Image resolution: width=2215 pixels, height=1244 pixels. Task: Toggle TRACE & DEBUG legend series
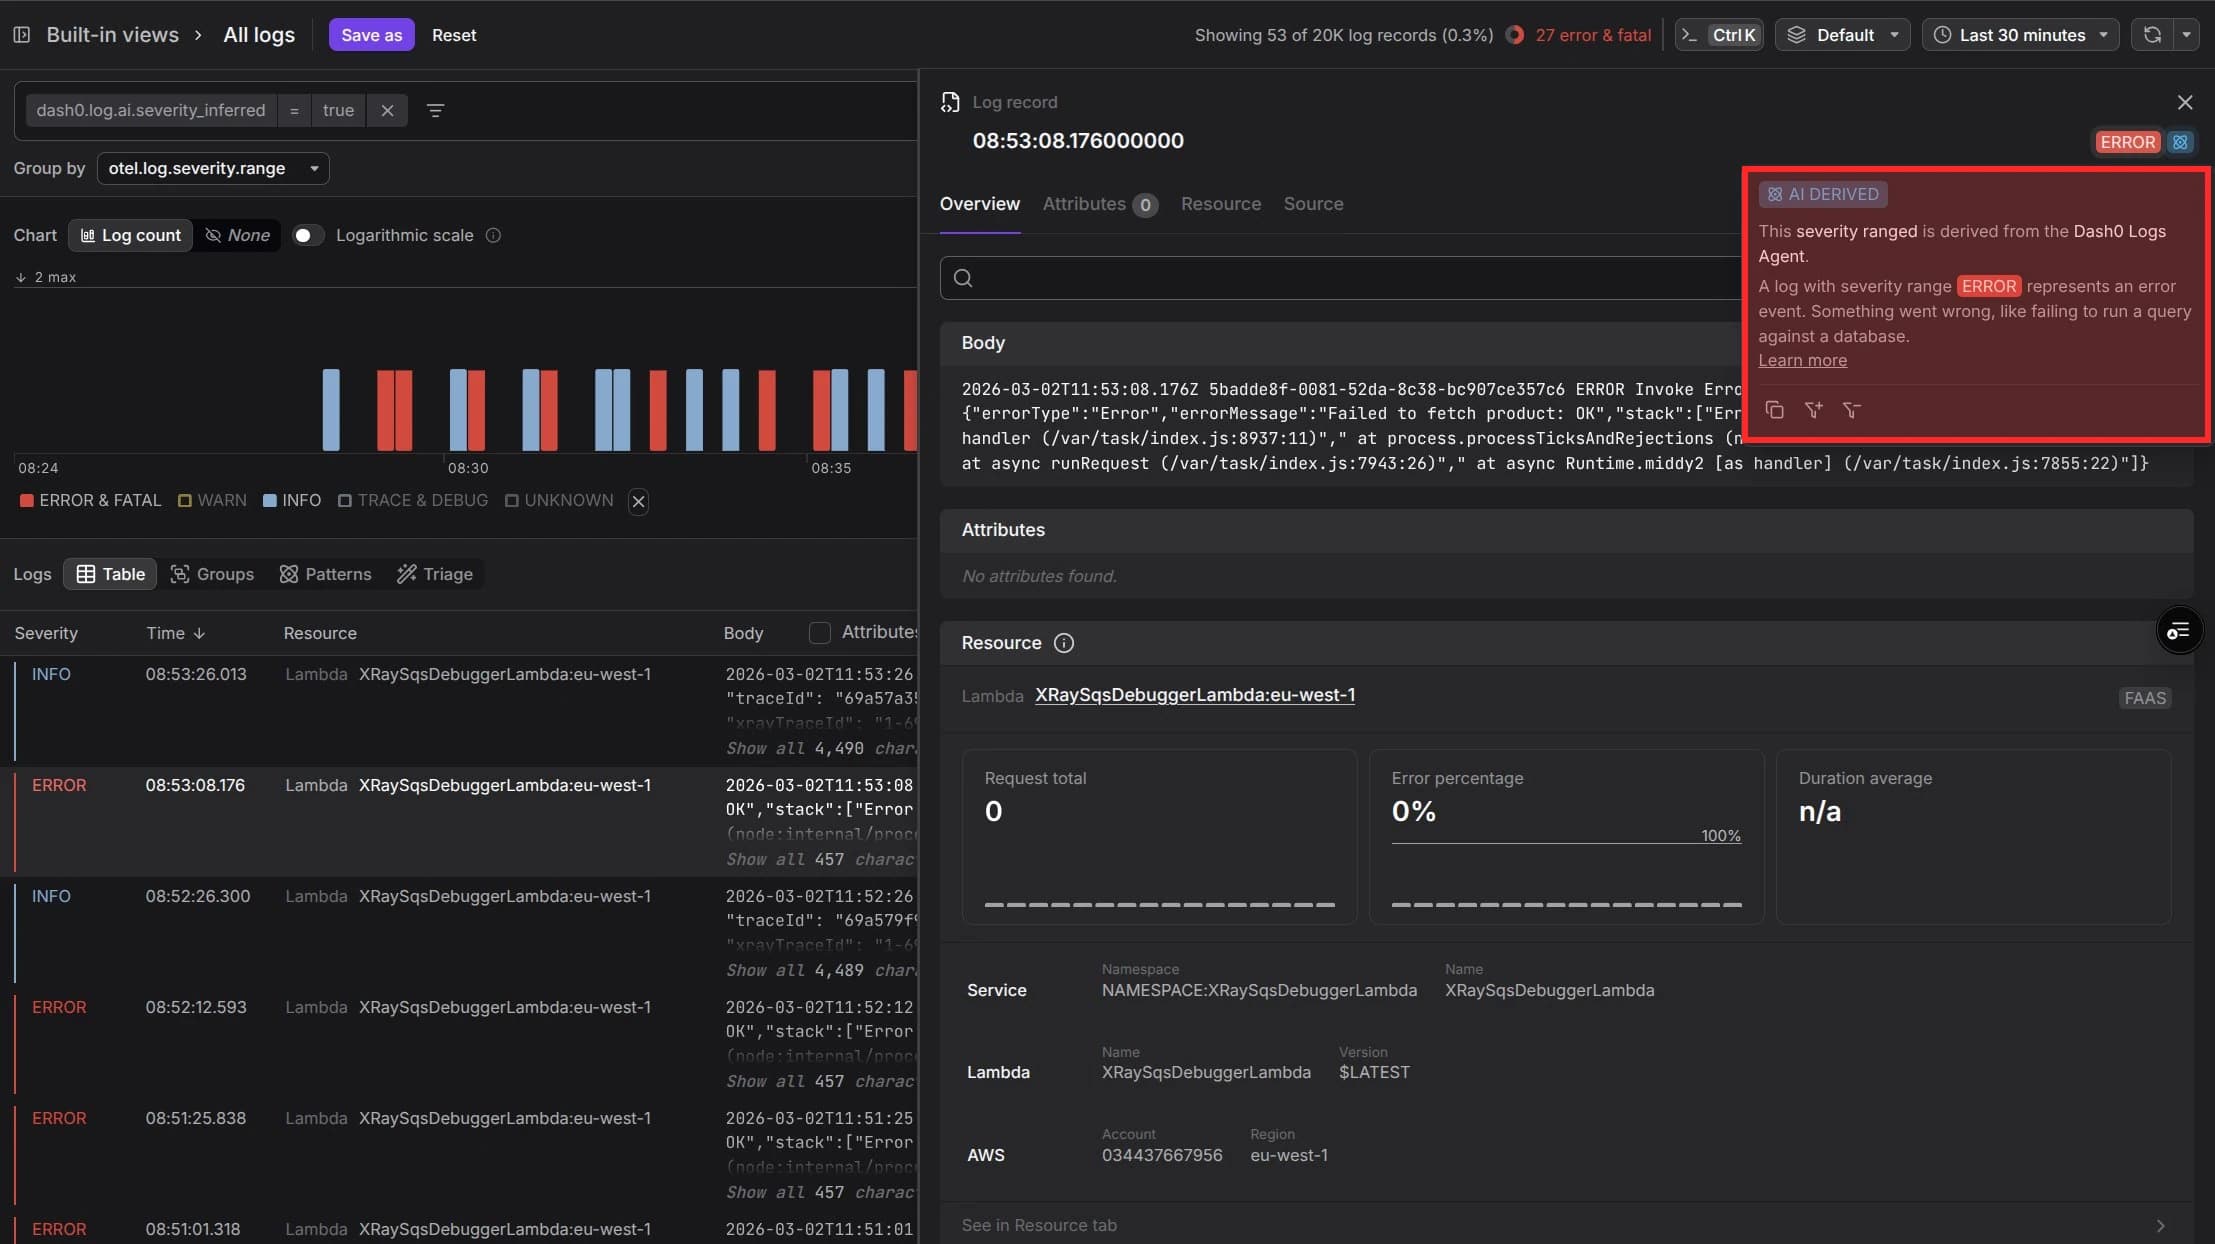click(413, 500)
